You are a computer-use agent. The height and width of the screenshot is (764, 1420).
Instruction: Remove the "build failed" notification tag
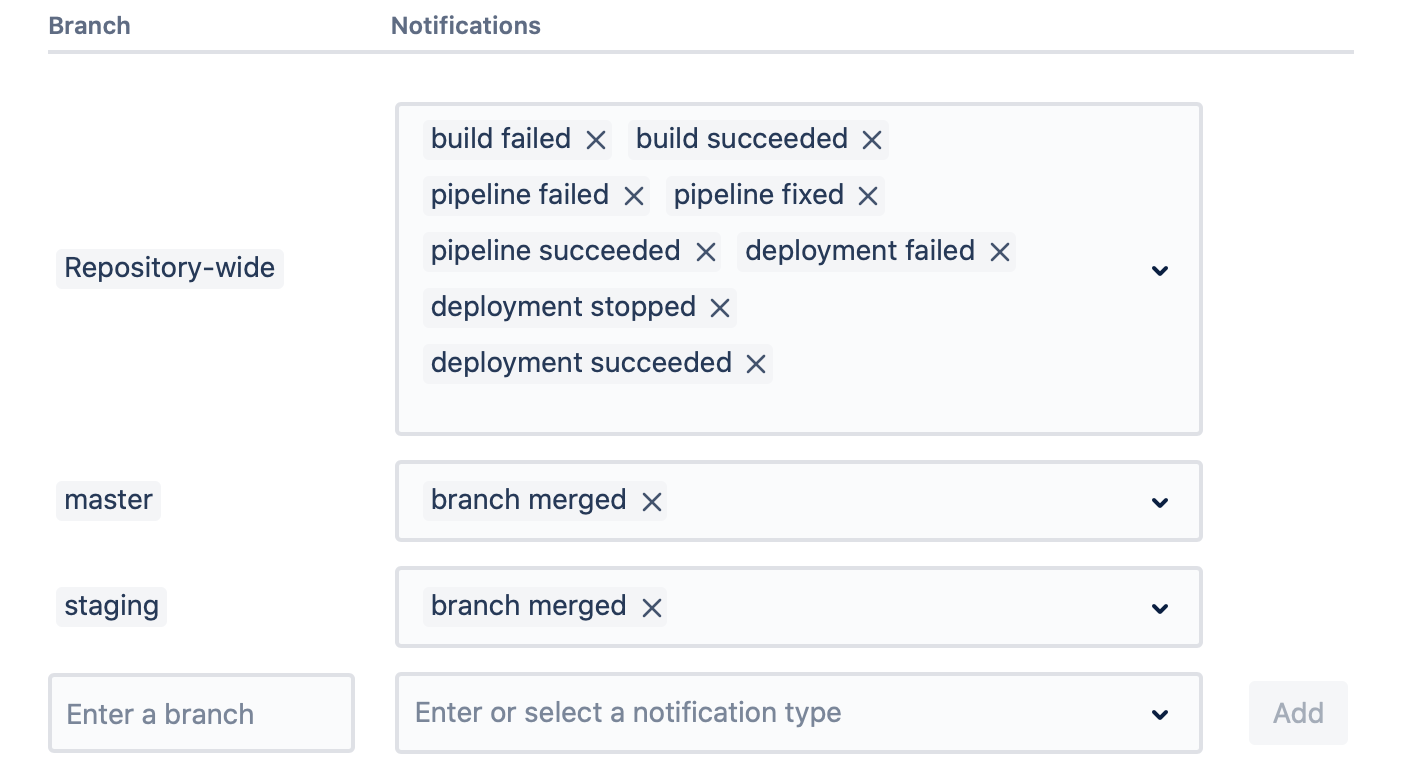(595, 140)
